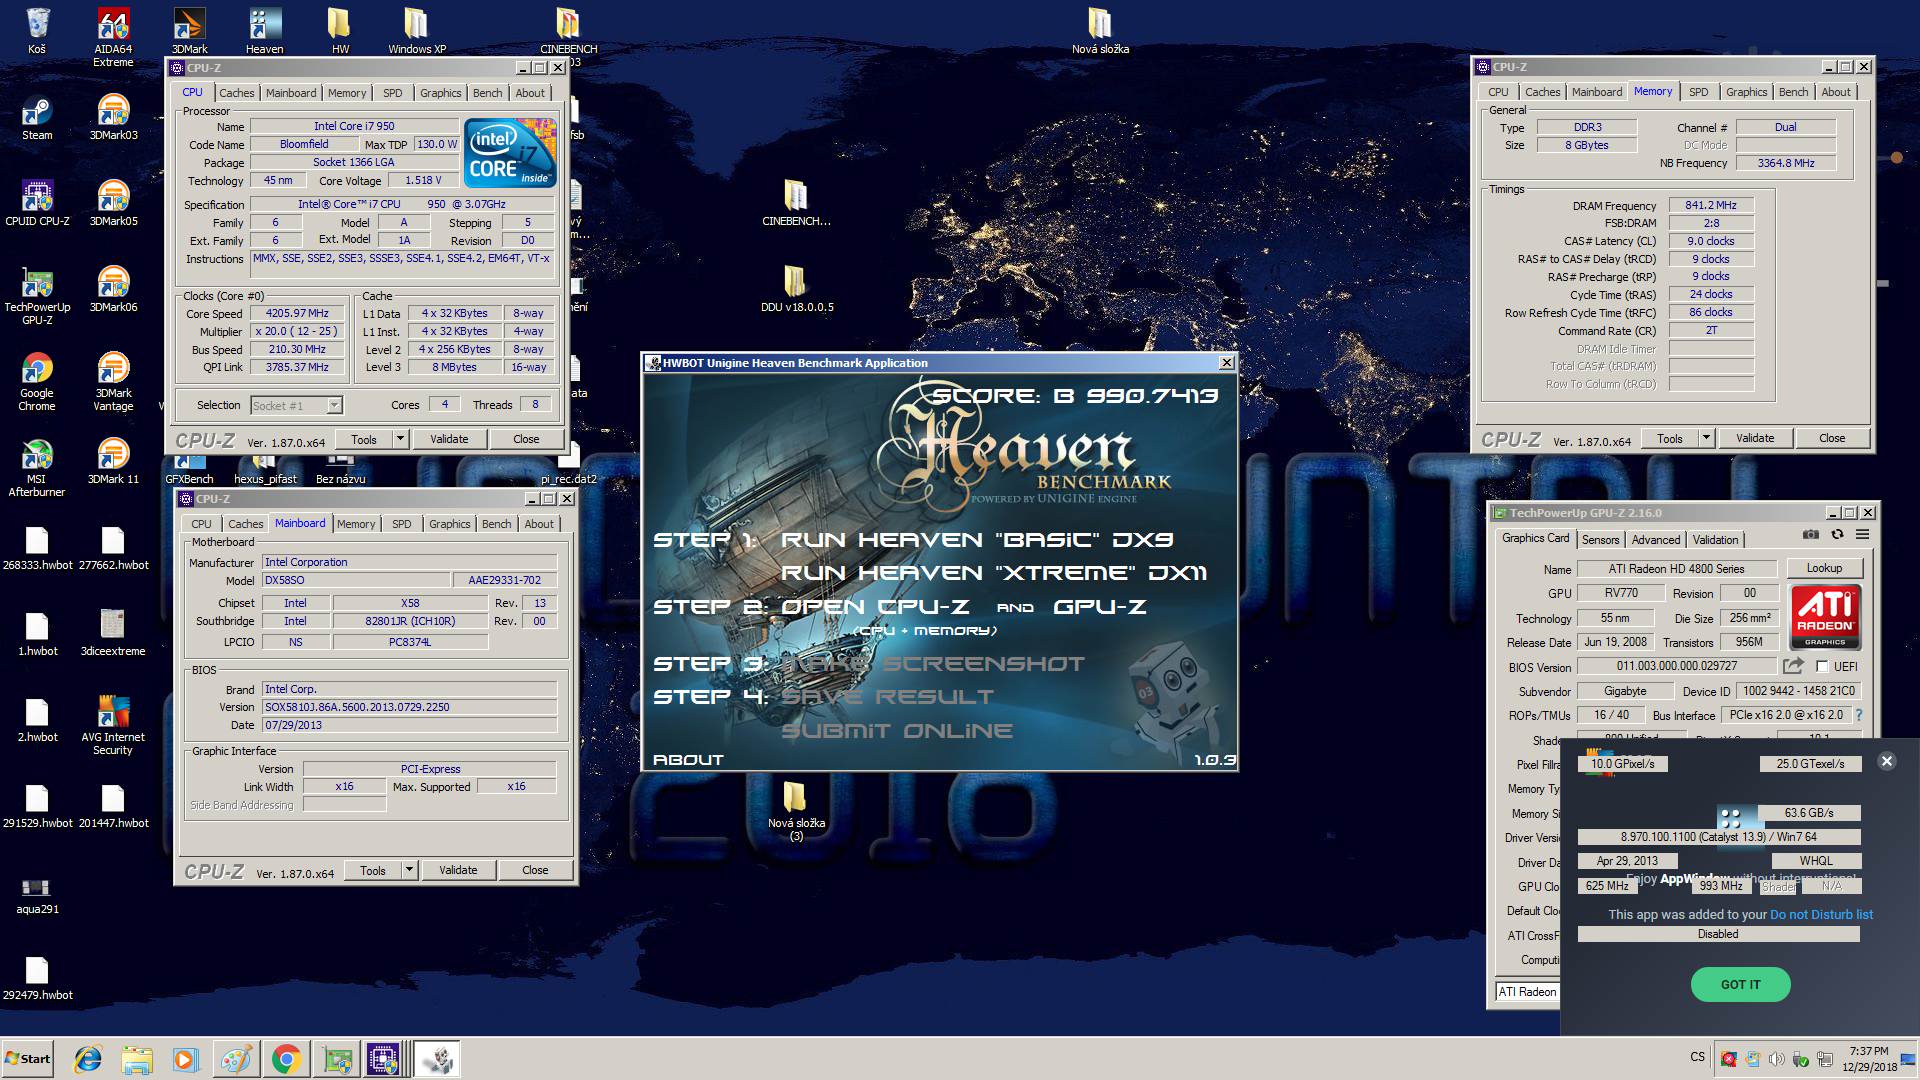The width and height of the screenshot is (1920, 1080).
Task: Open the GPU-Z hamburger menu icon
Action: click(1863, 535)
